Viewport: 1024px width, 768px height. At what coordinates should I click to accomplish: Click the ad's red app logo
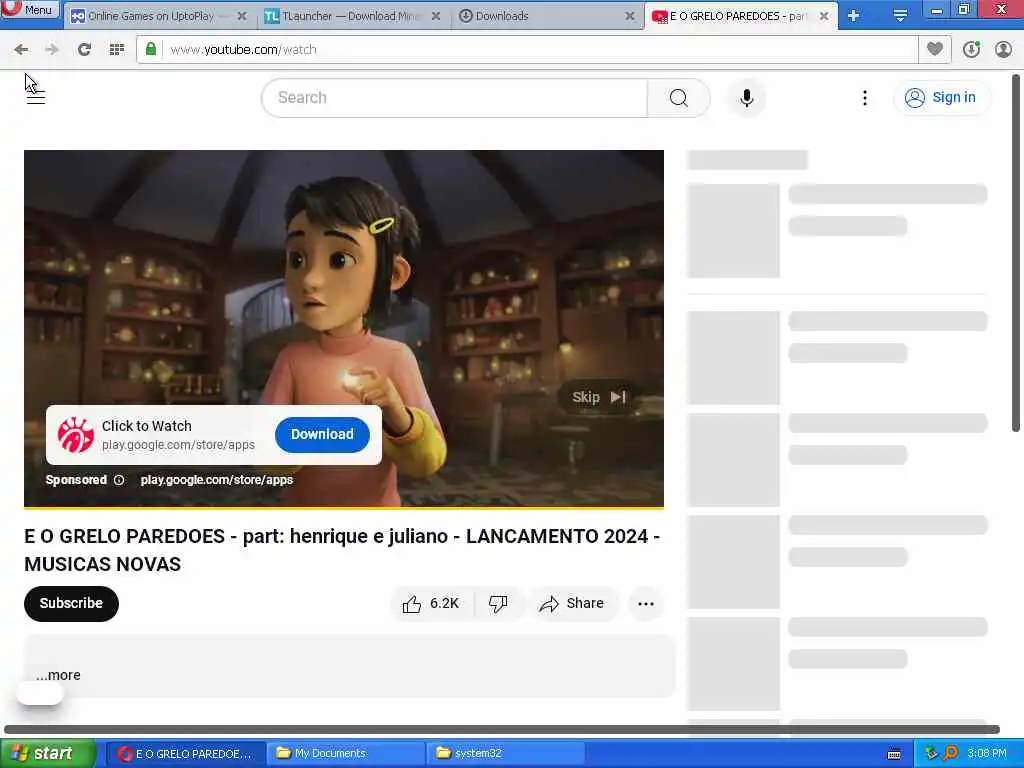click(x=75, y=435)
